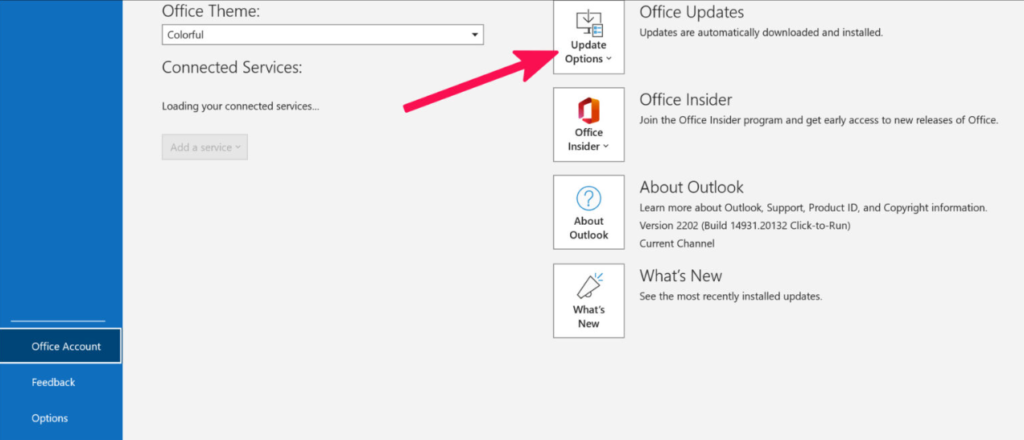Click the 'Learn more about Outlook' description line

[813, 208]
